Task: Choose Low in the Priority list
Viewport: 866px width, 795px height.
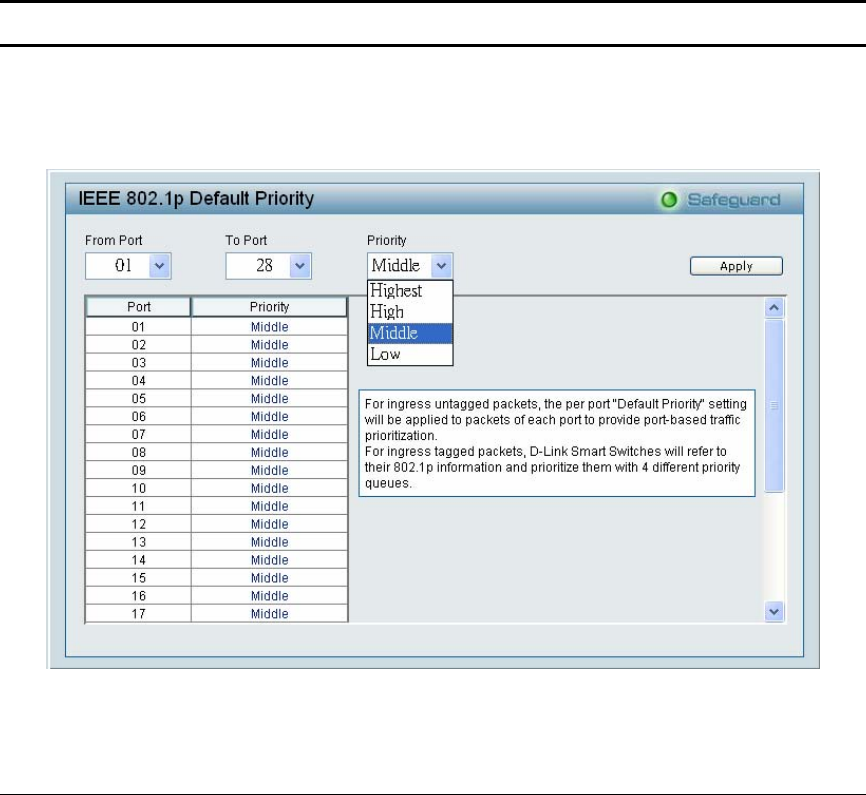Action: (x=410, y=354)
